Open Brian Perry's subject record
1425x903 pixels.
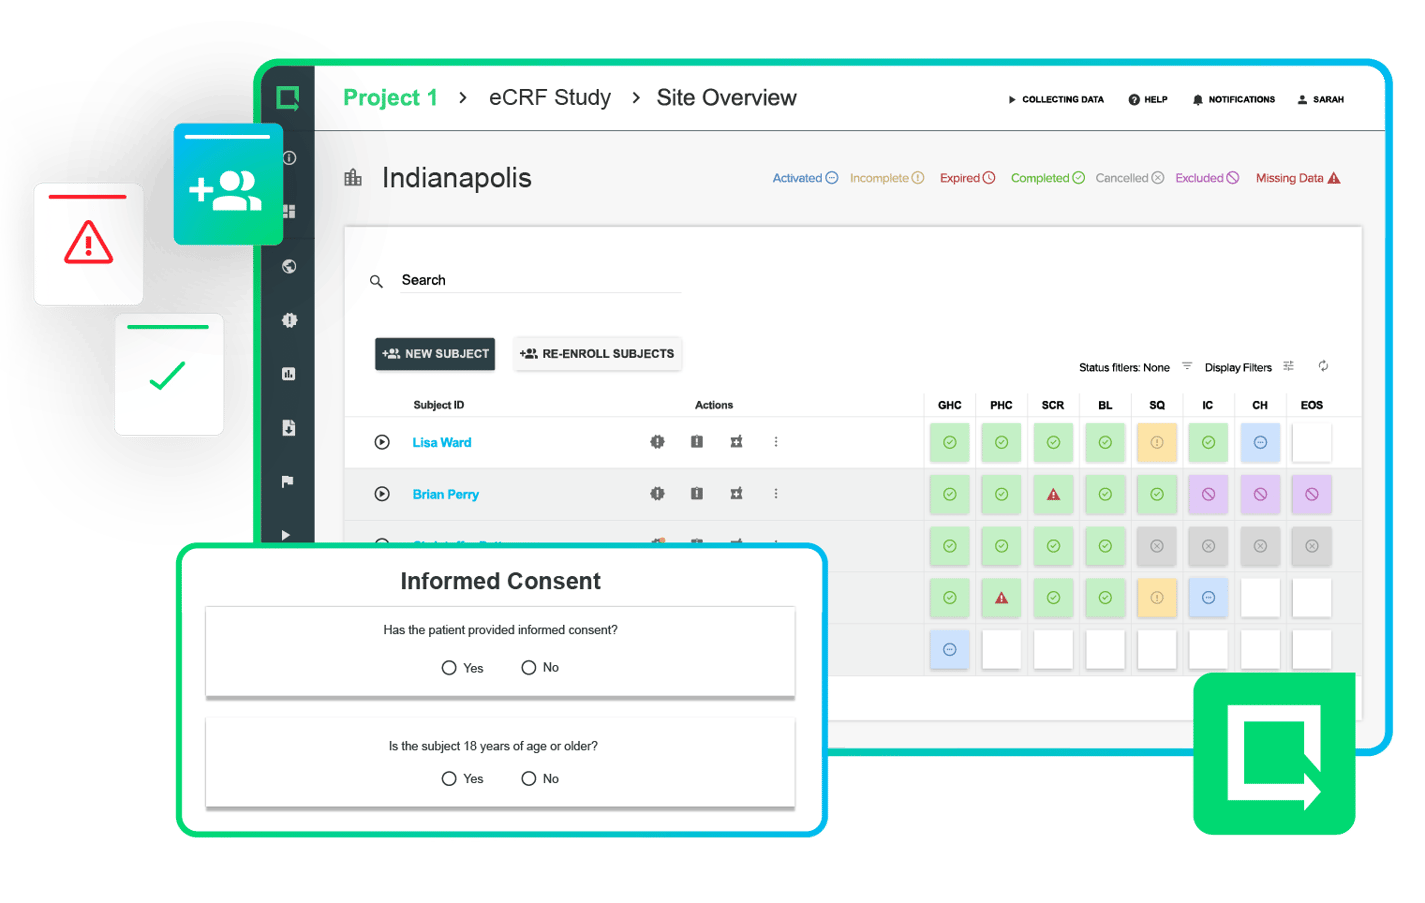click(x=446, y=494)
